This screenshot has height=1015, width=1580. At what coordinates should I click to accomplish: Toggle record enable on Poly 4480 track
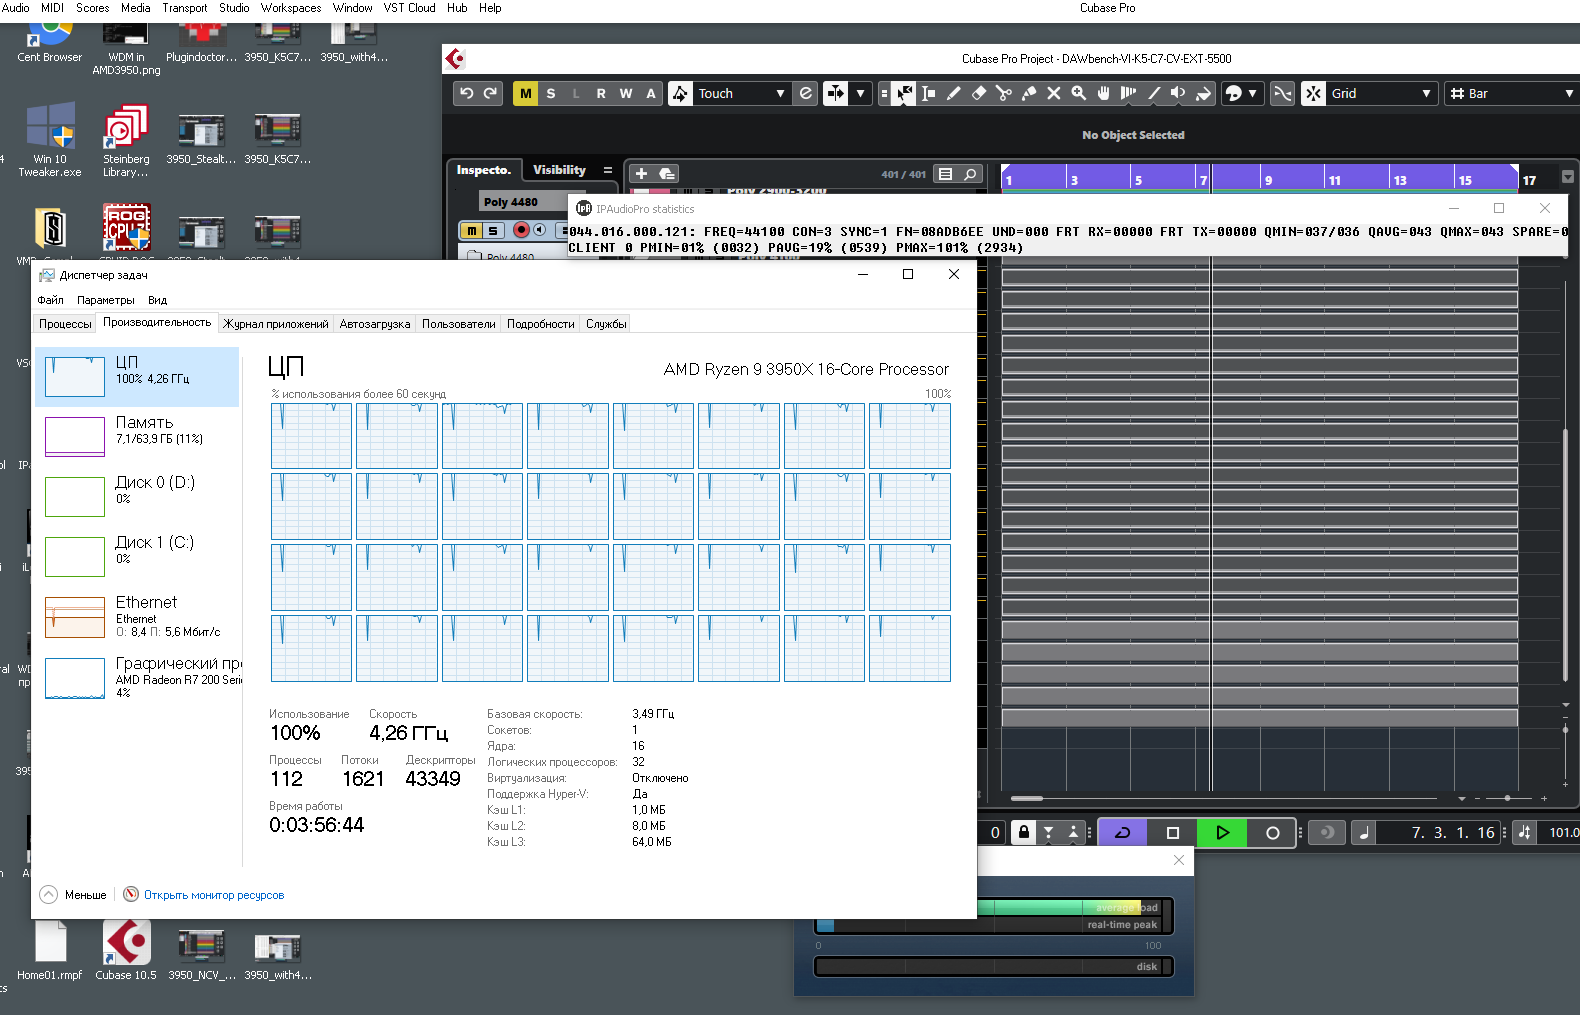pyautogui.click(x=521, y=230)
